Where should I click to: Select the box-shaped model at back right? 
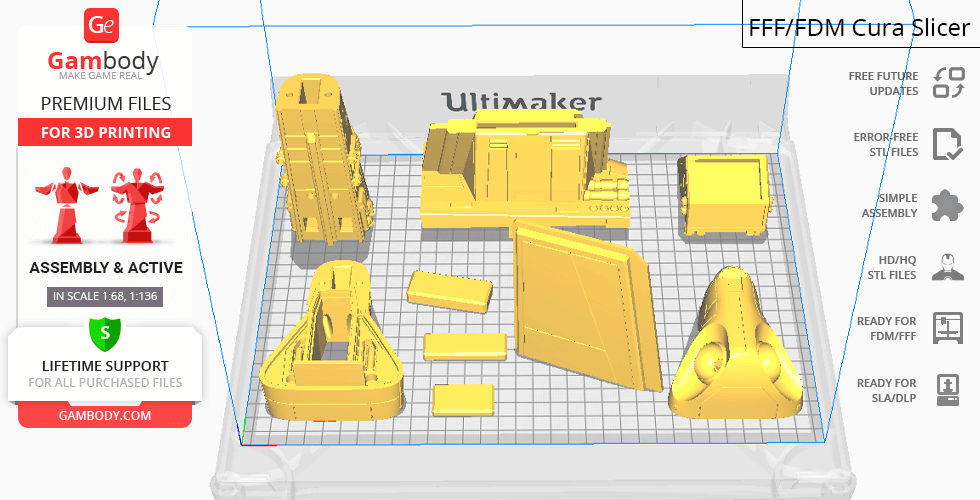pos(725,195)
